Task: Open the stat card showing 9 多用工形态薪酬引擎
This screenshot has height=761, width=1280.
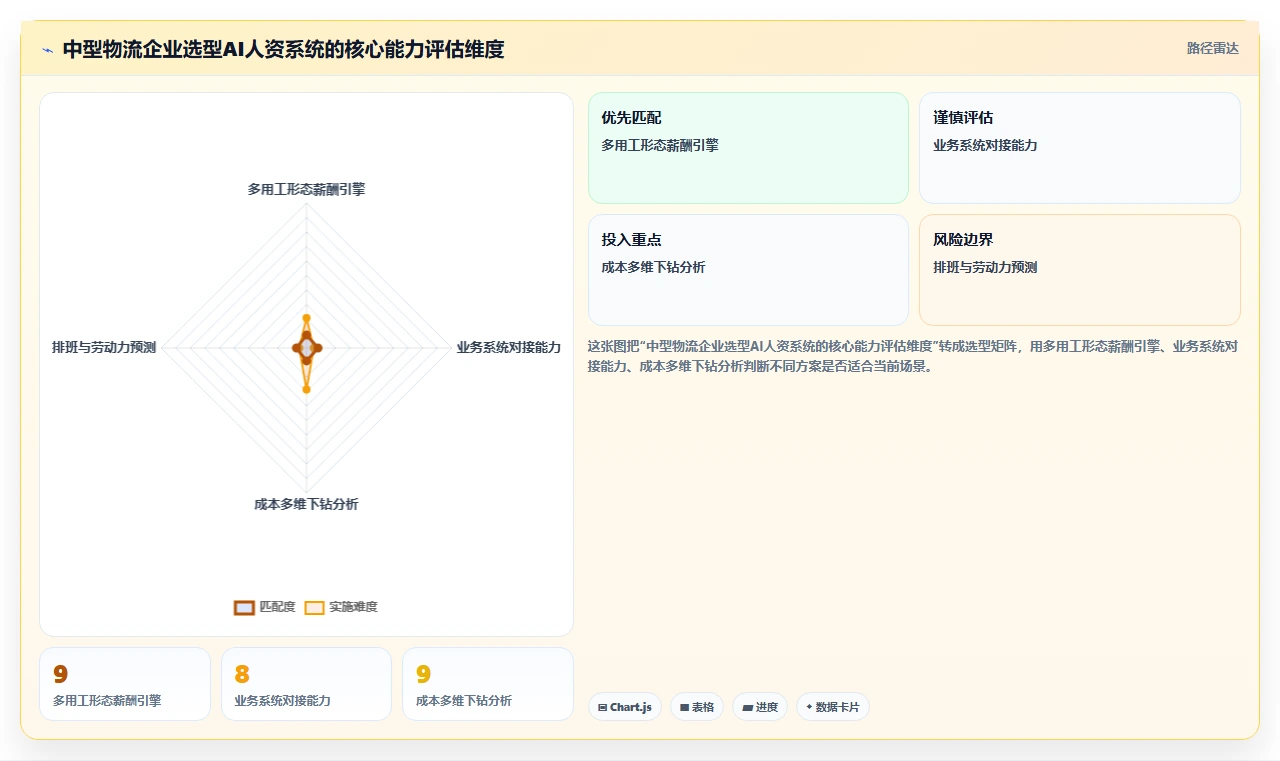Action: click(x=125, y=684)
